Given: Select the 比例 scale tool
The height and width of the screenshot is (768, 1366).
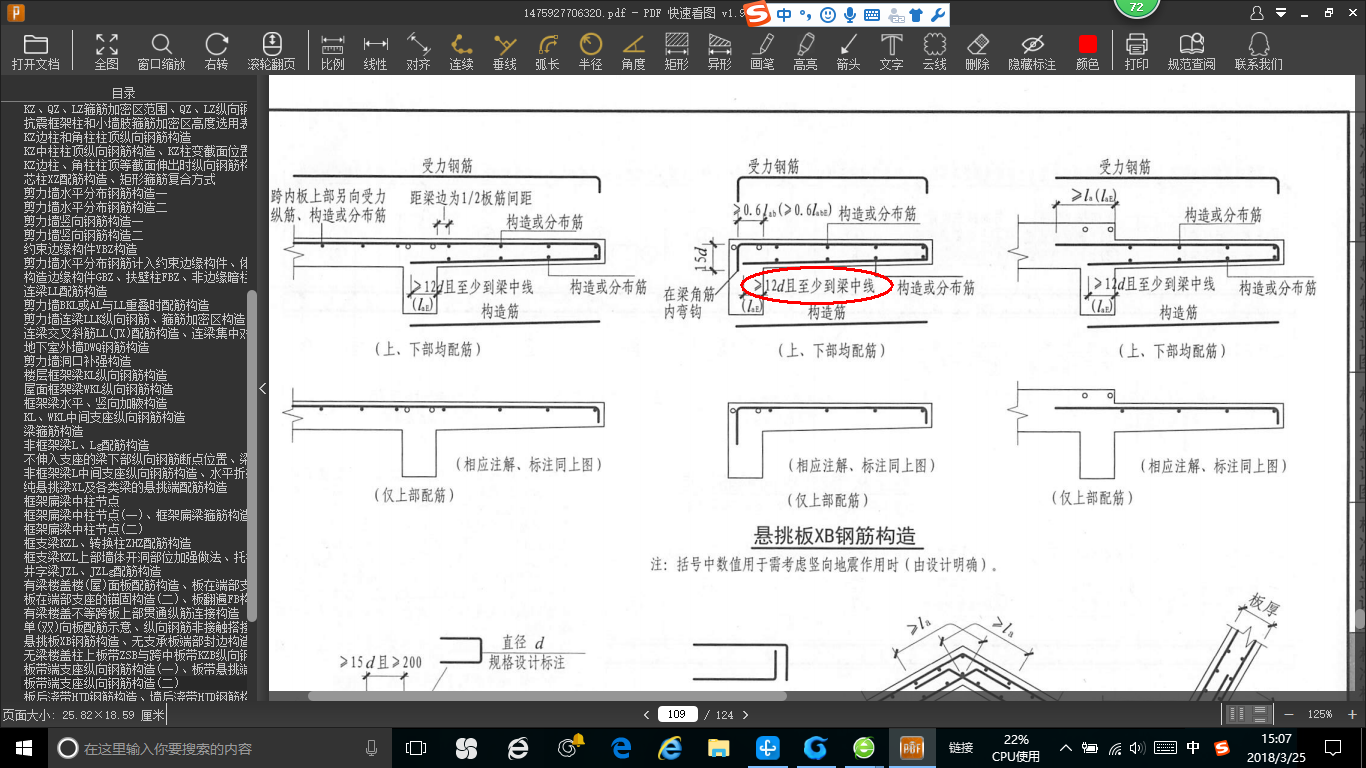Looking at the screenshot, I should [332, 52].
